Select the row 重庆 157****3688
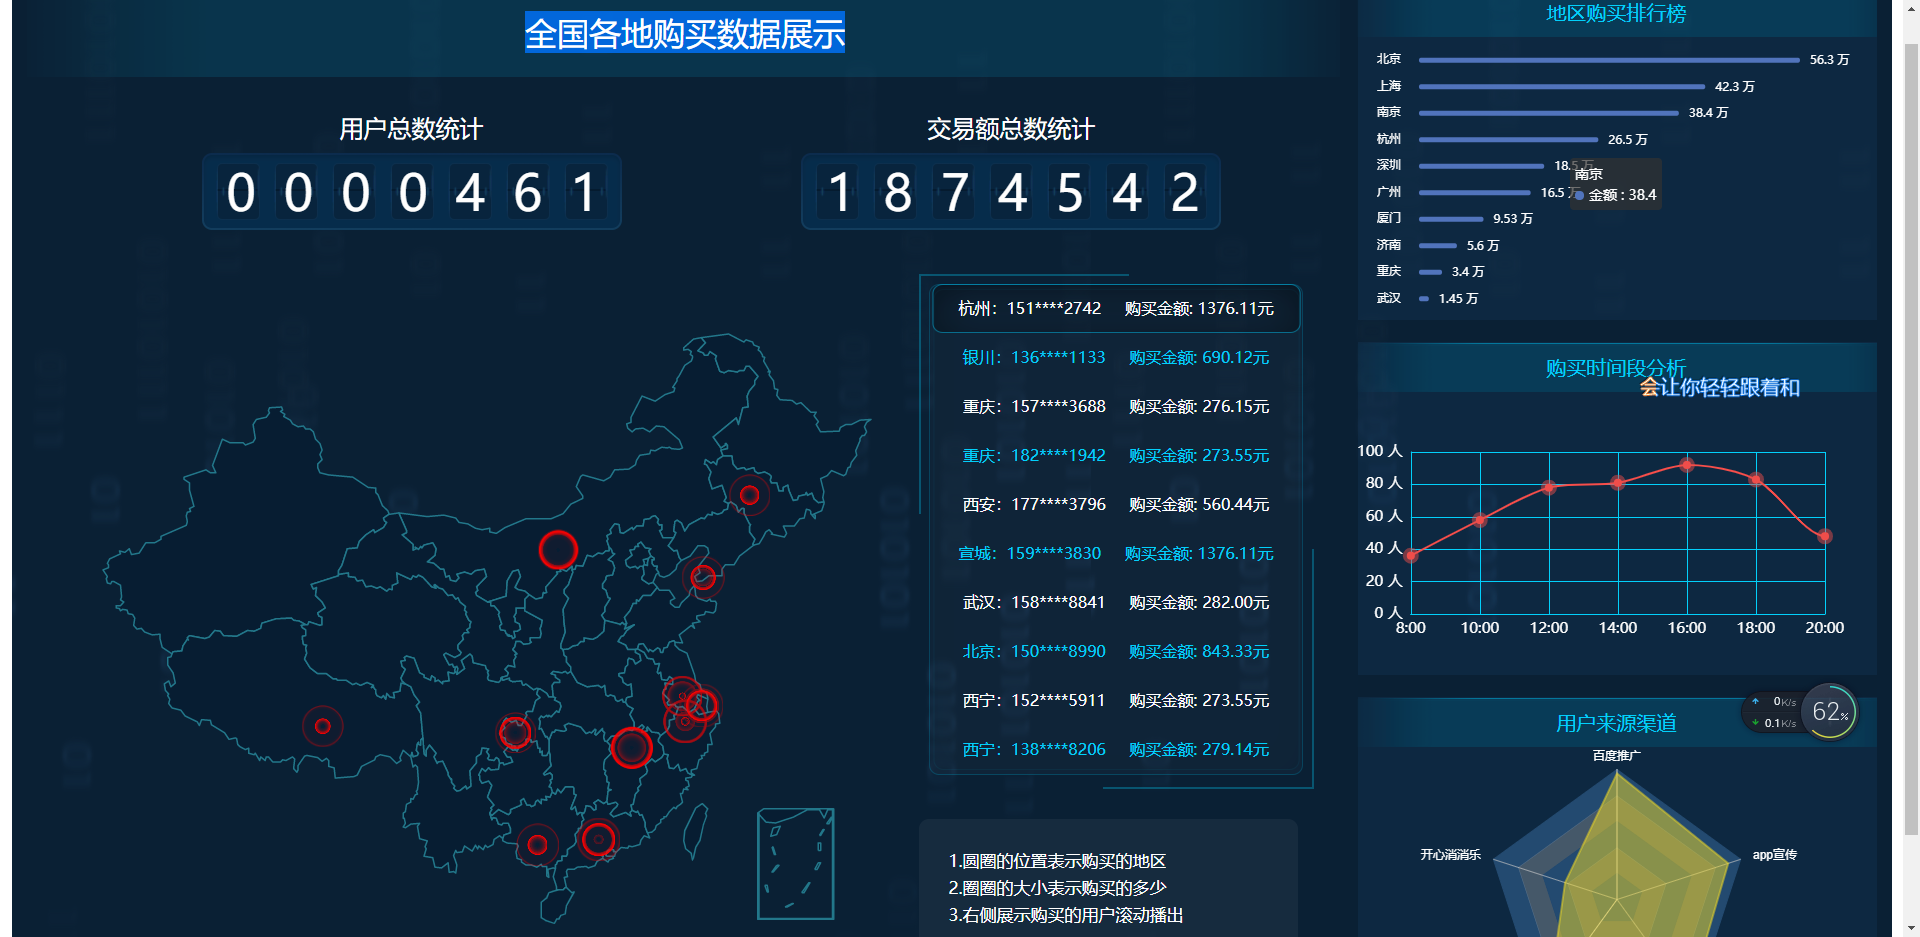This screenshot has width=1920, height=937. pos(1116,406)
